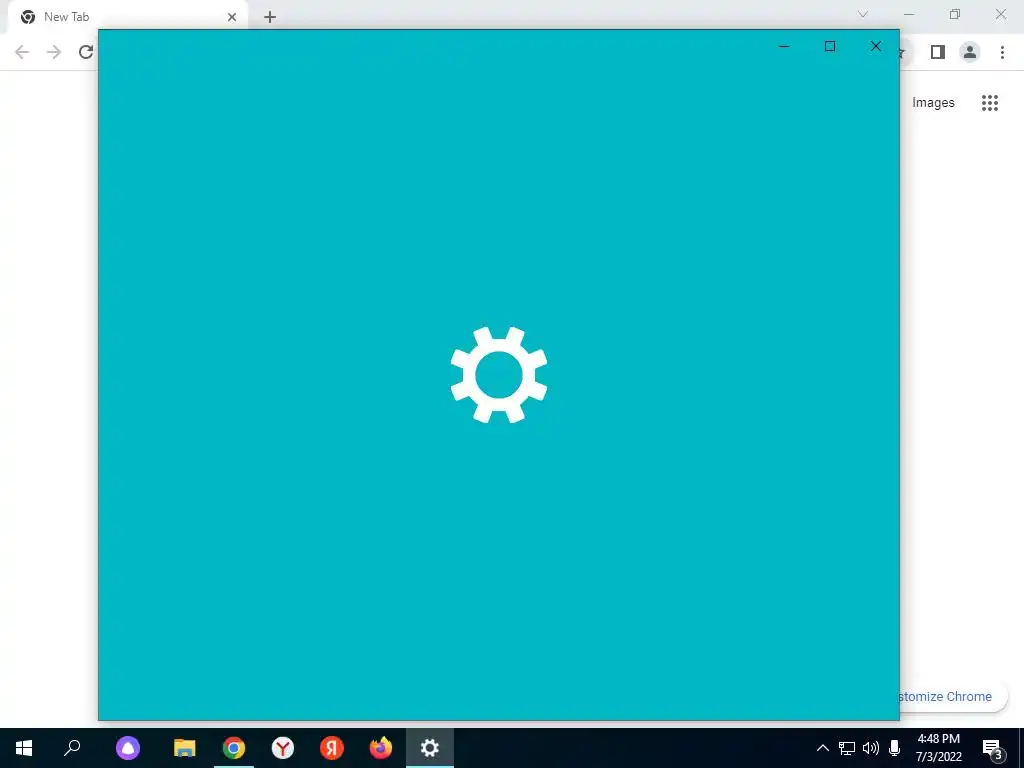The width and height of the screenshot is (1024, 768).
Task: Toggle Chrome side panel icon
Action: click(938, 52)
